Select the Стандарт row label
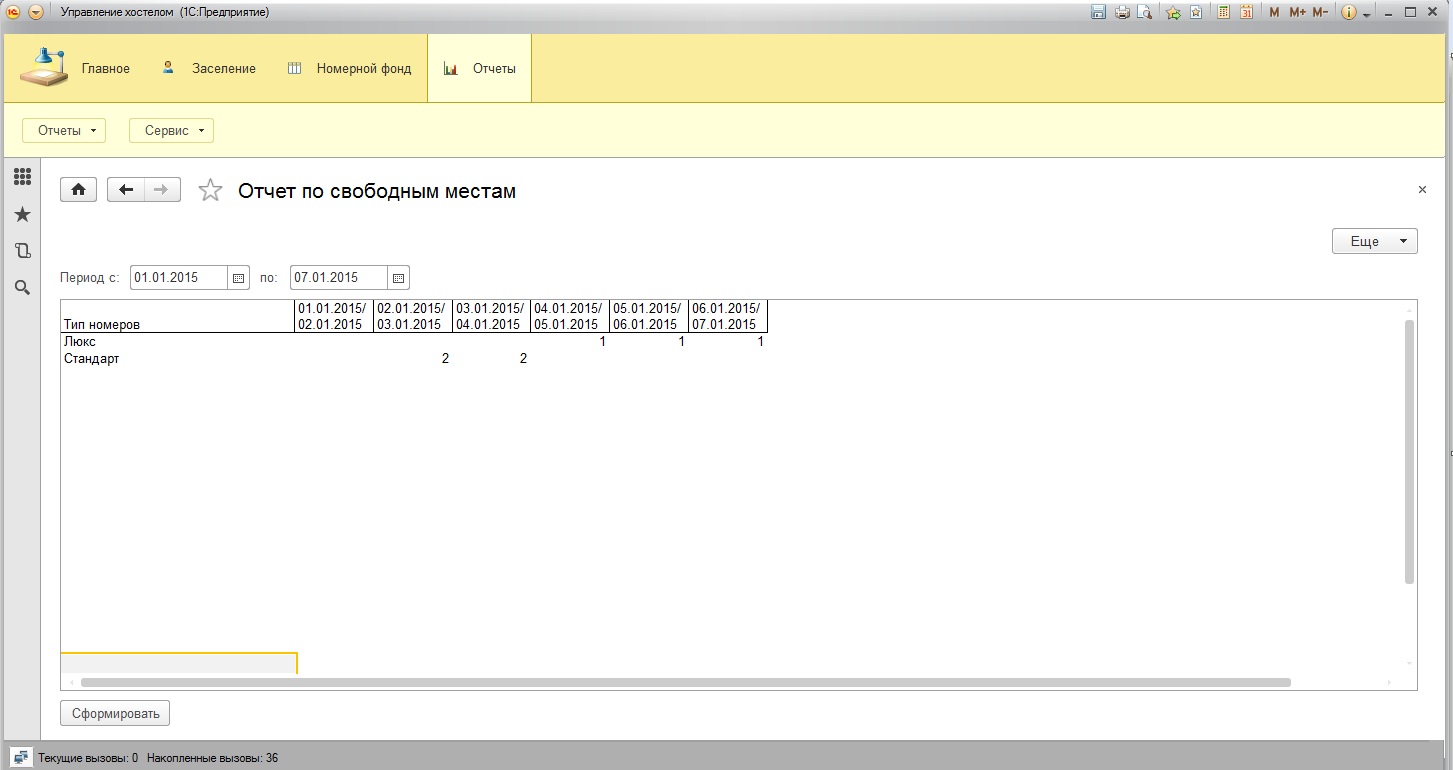The height and width of the screenshot is (770, 1453). coord(91,359)
